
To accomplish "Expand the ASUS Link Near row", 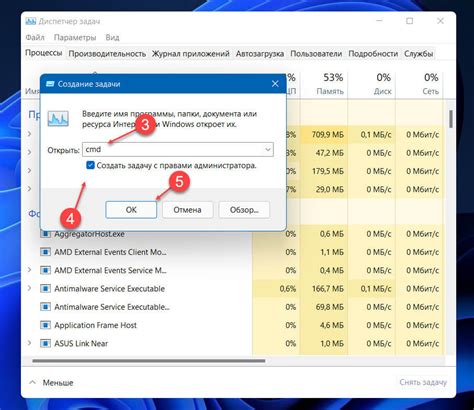I will coord(29,343).
